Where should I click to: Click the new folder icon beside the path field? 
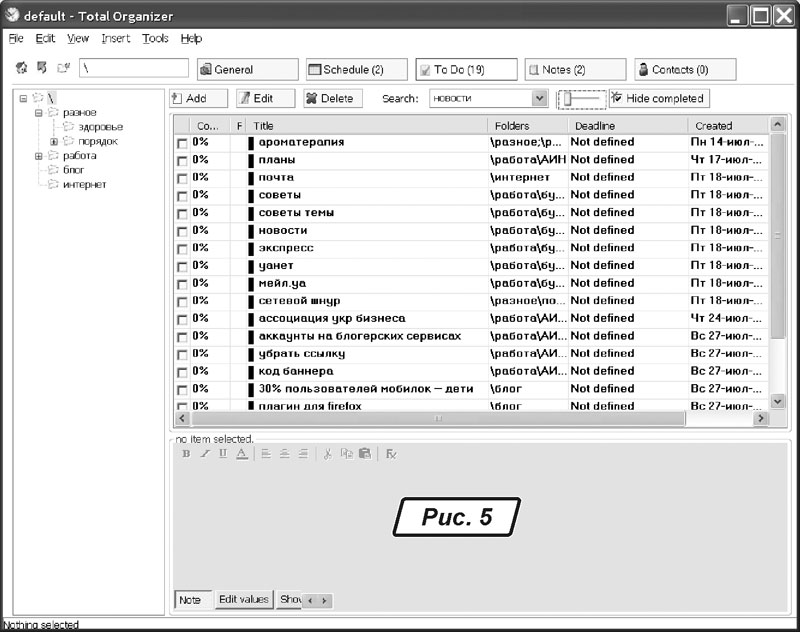63,69
